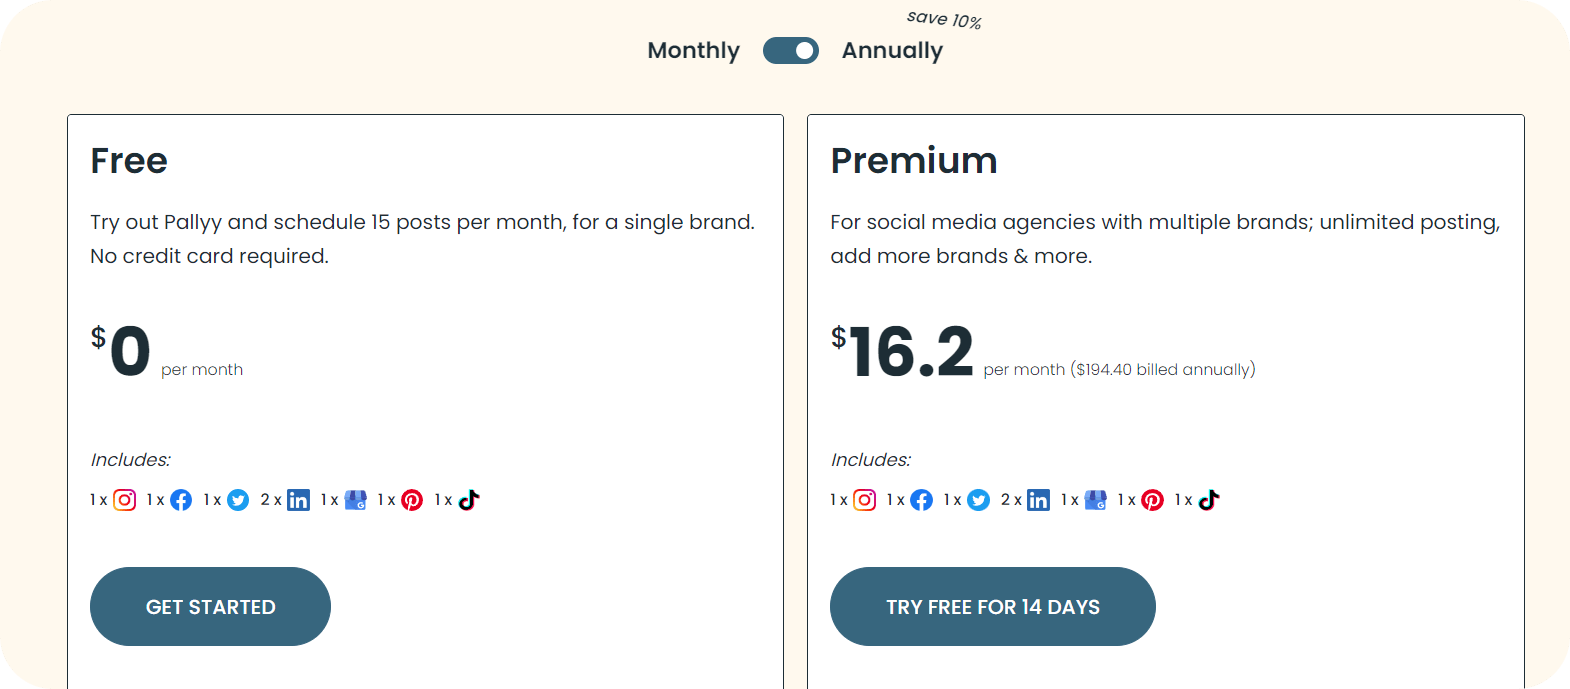Click the TikTok icon in the Free plan
Viewport: 1570px width, 689px height.
coord(468,500)
